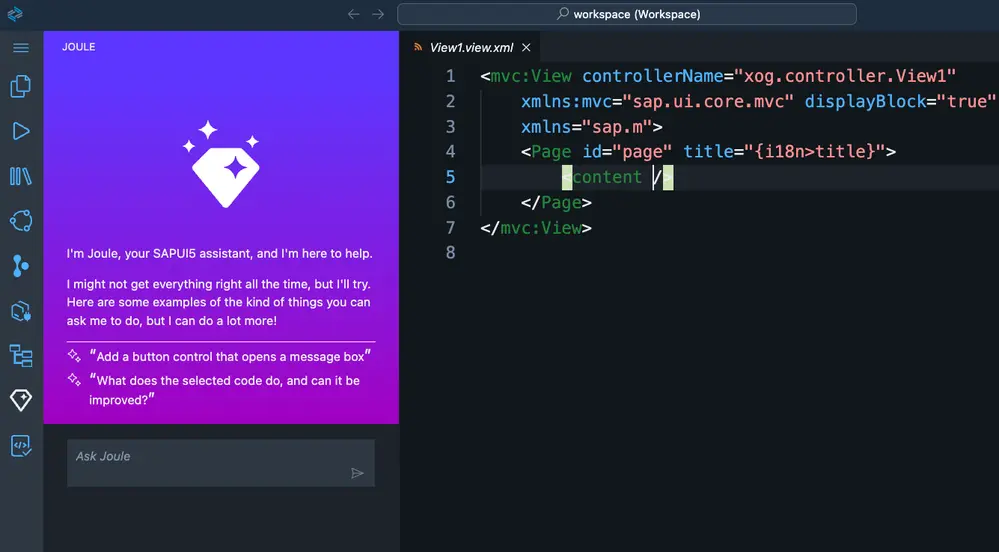Screen dimensions: 999x552
Task: Click the xmlns="sap.m" code line
Action: click(x=592, y=127)
